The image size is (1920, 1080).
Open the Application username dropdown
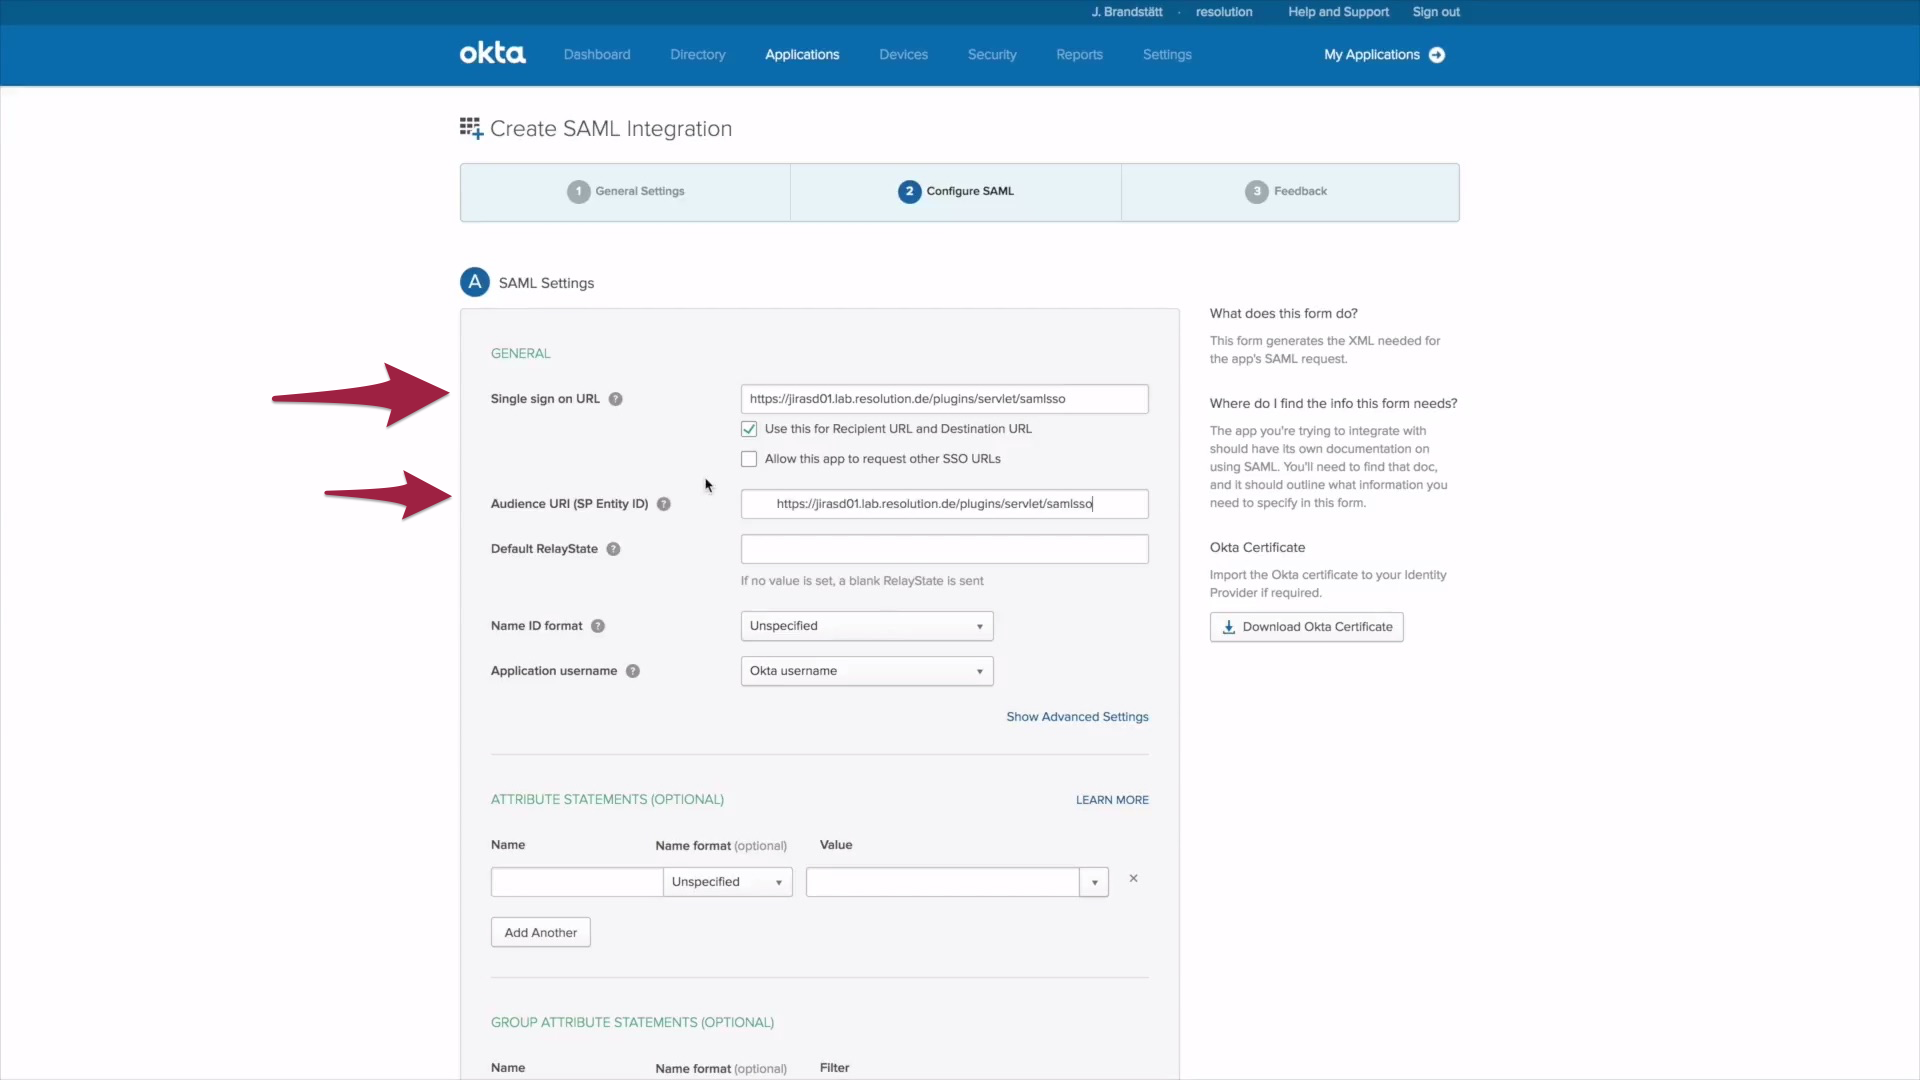867,671
